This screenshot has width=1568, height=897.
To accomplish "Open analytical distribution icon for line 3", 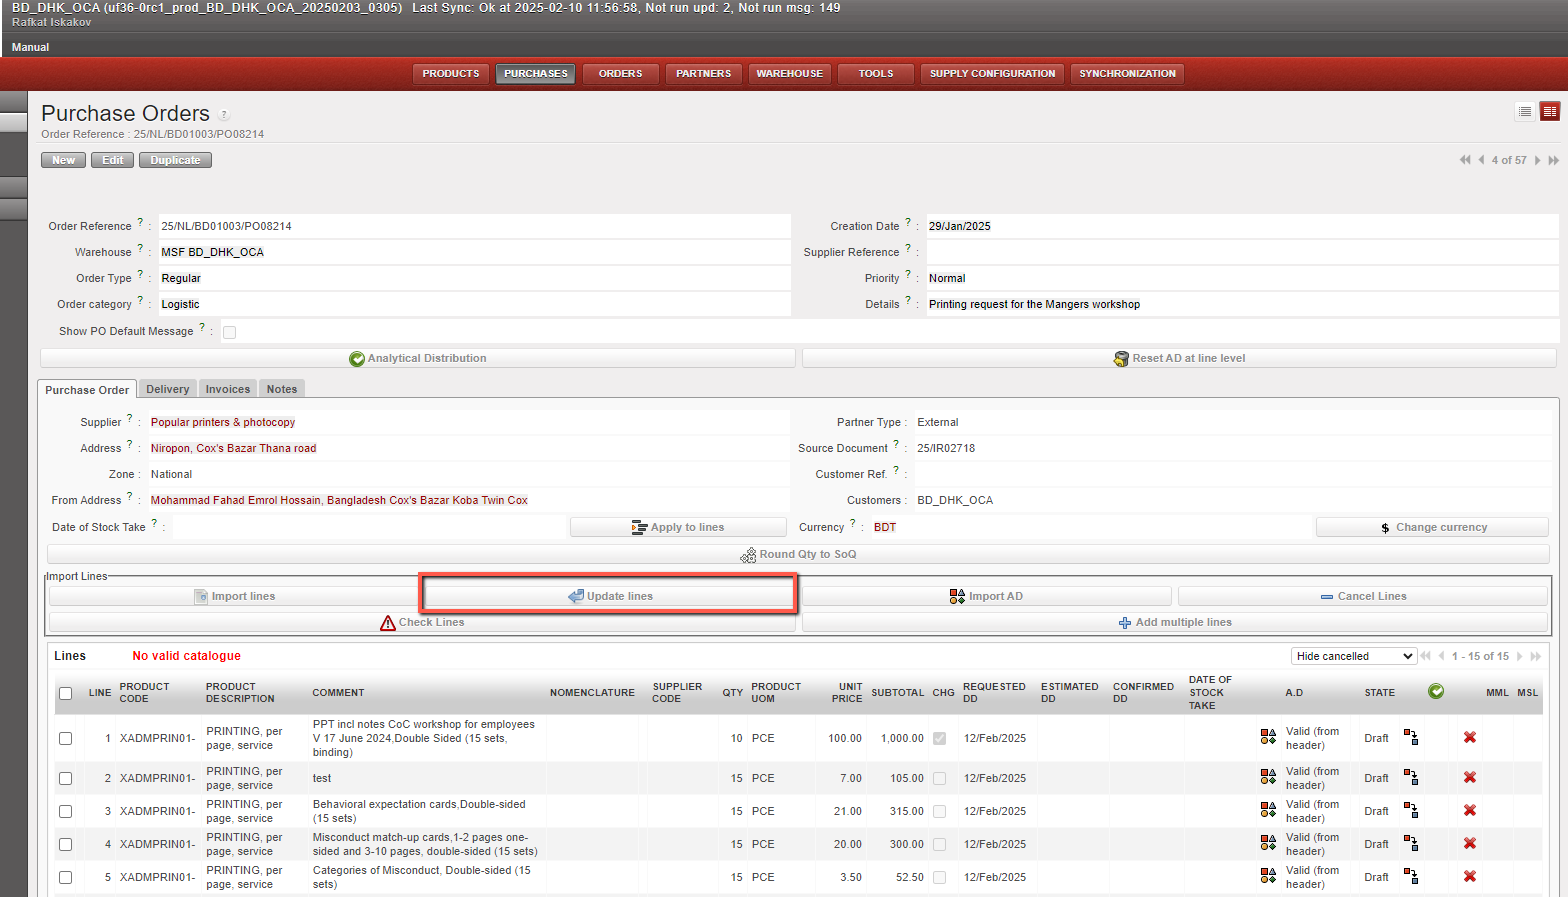I will 1267,811.
